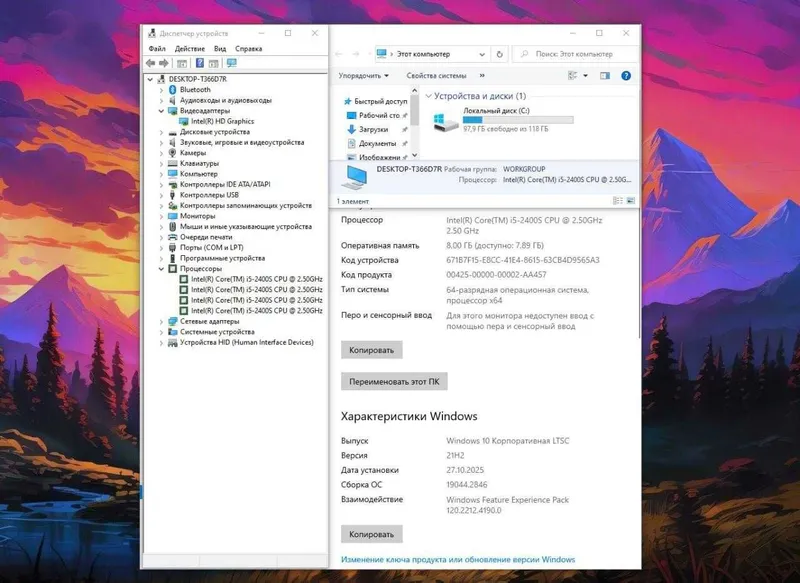
Task: Click the Мониторы category icon
Action: click(x=172, y=216)
